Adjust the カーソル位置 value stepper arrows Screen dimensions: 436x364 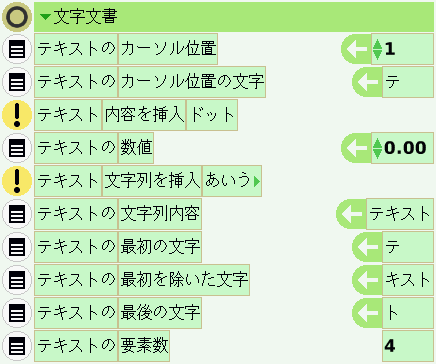377,49
